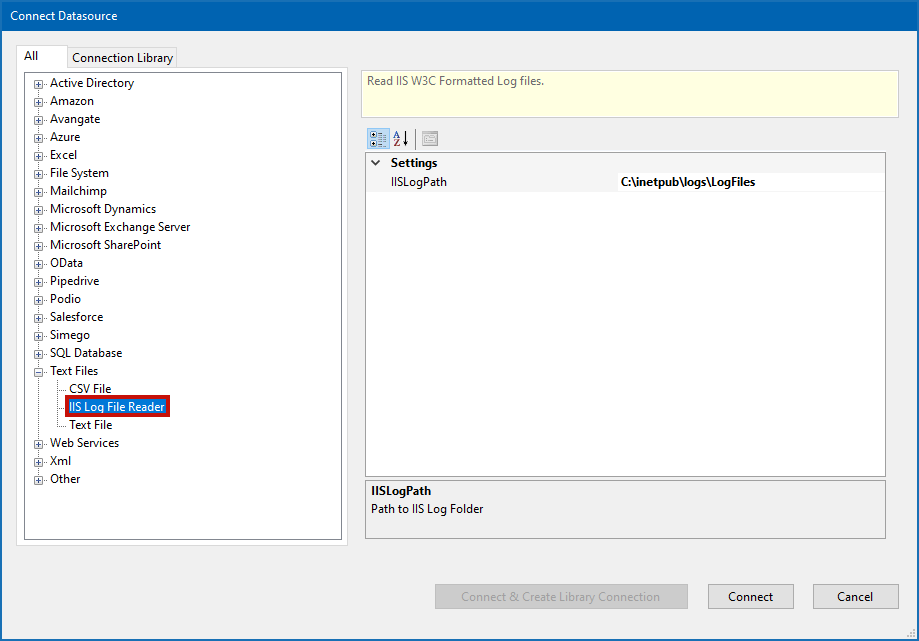Expand the Azure node
The height and width of the screenshot is (641, 919).
tap(39, 138)
